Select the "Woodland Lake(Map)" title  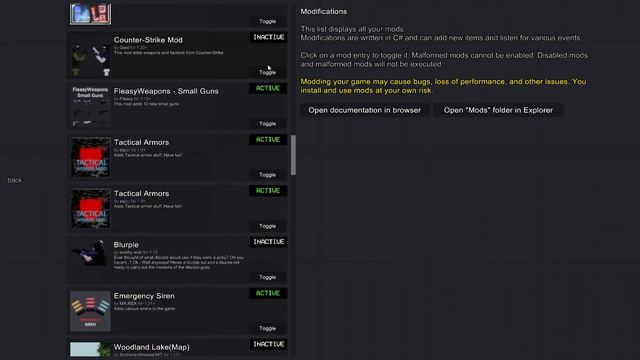[151, 347]
